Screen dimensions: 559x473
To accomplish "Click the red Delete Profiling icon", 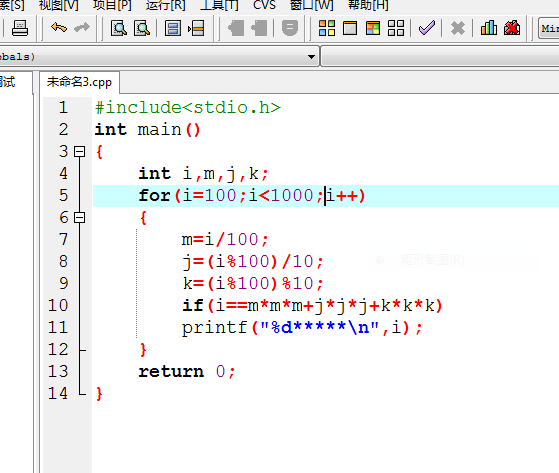I will coord(512,28).
